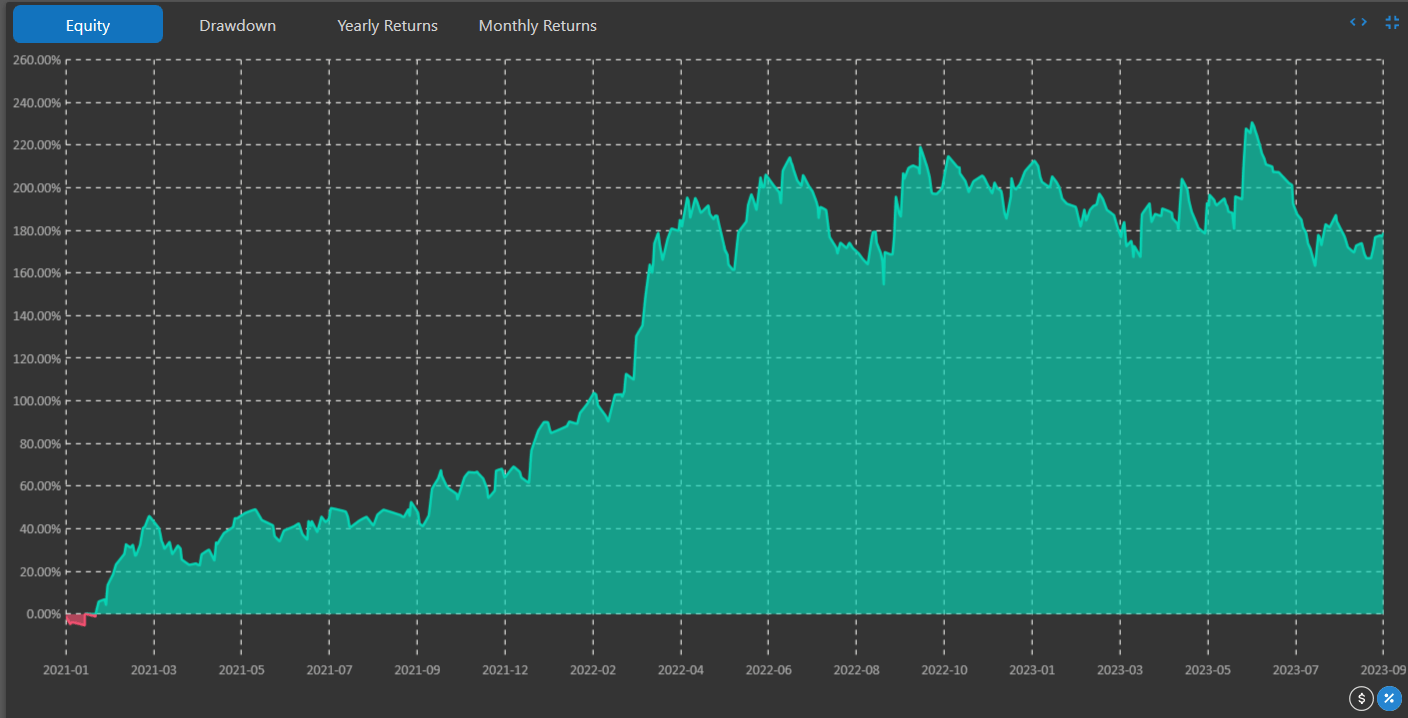
Task: Select the 180.00% axis value
Action: pos(37,230)
